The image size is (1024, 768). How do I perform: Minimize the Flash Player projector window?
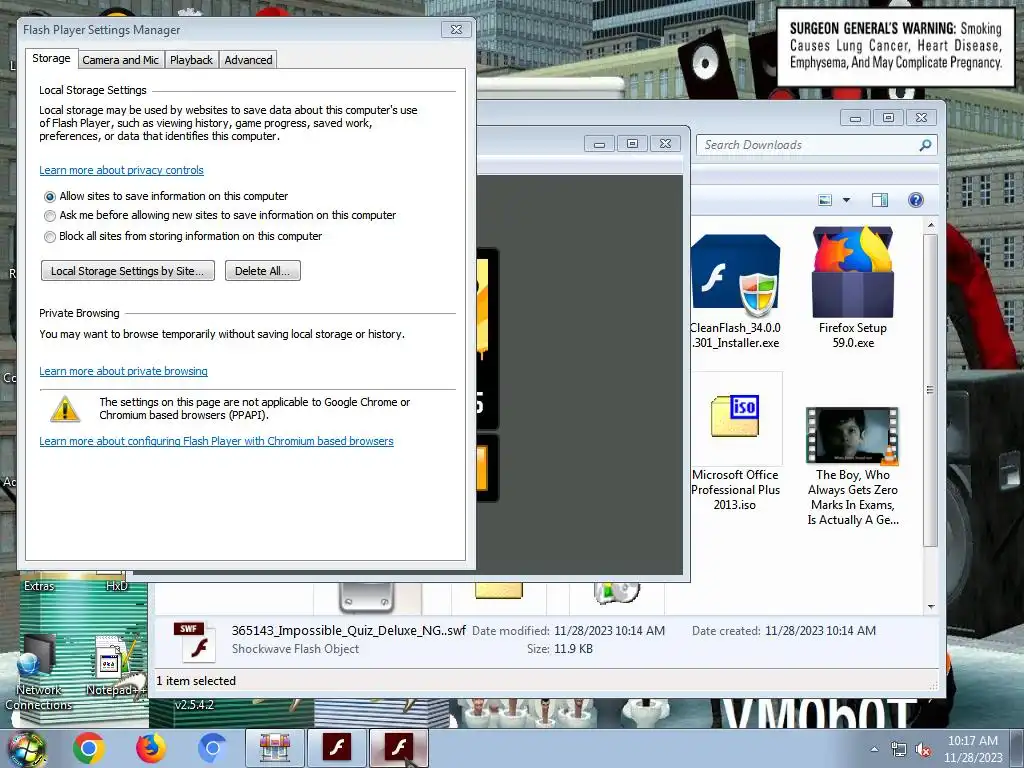pos(600,144)
